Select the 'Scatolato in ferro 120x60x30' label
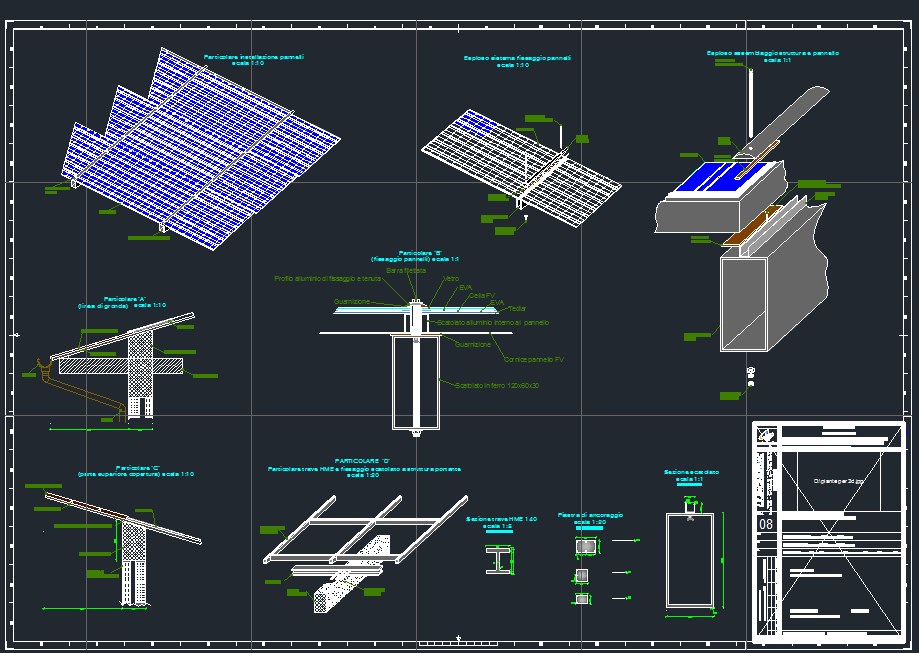The image size is (919, 653). tap(497, 385)
